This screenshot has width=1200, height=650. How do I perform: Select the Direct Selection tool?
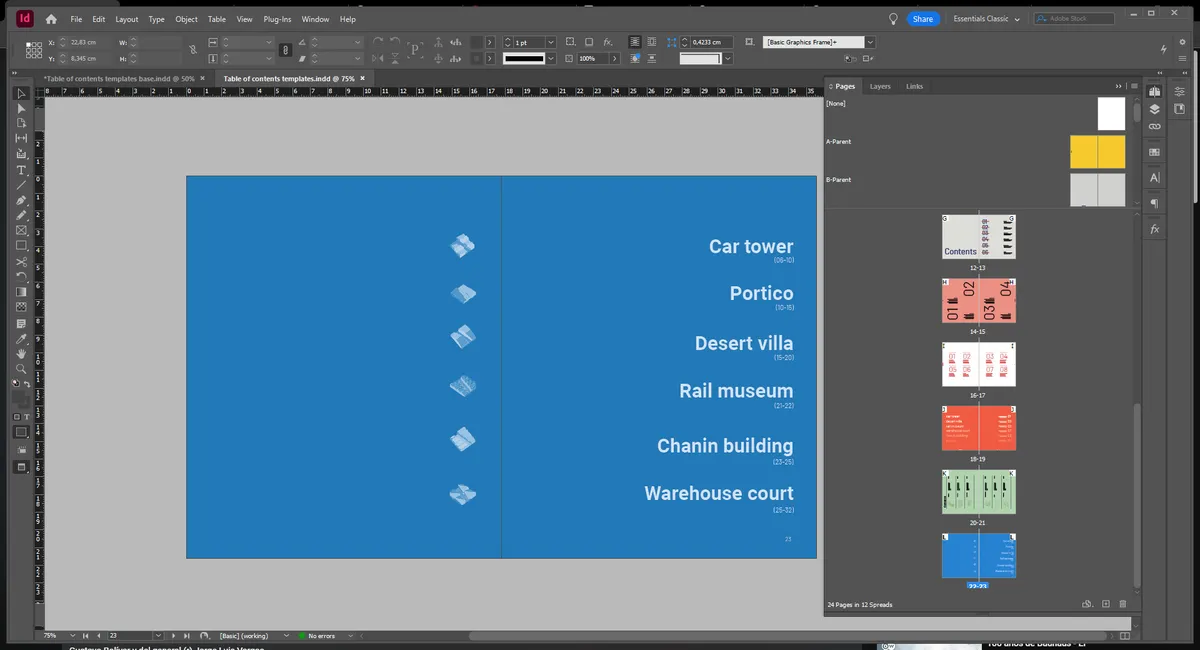point(21,106)
